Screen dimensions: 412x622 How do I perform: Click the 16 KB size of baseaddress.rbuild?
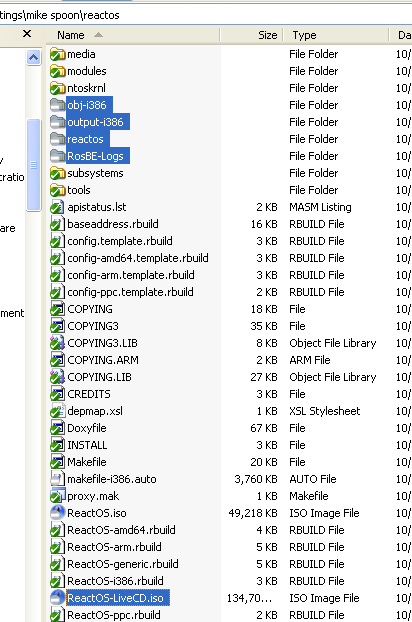[264, 225]
